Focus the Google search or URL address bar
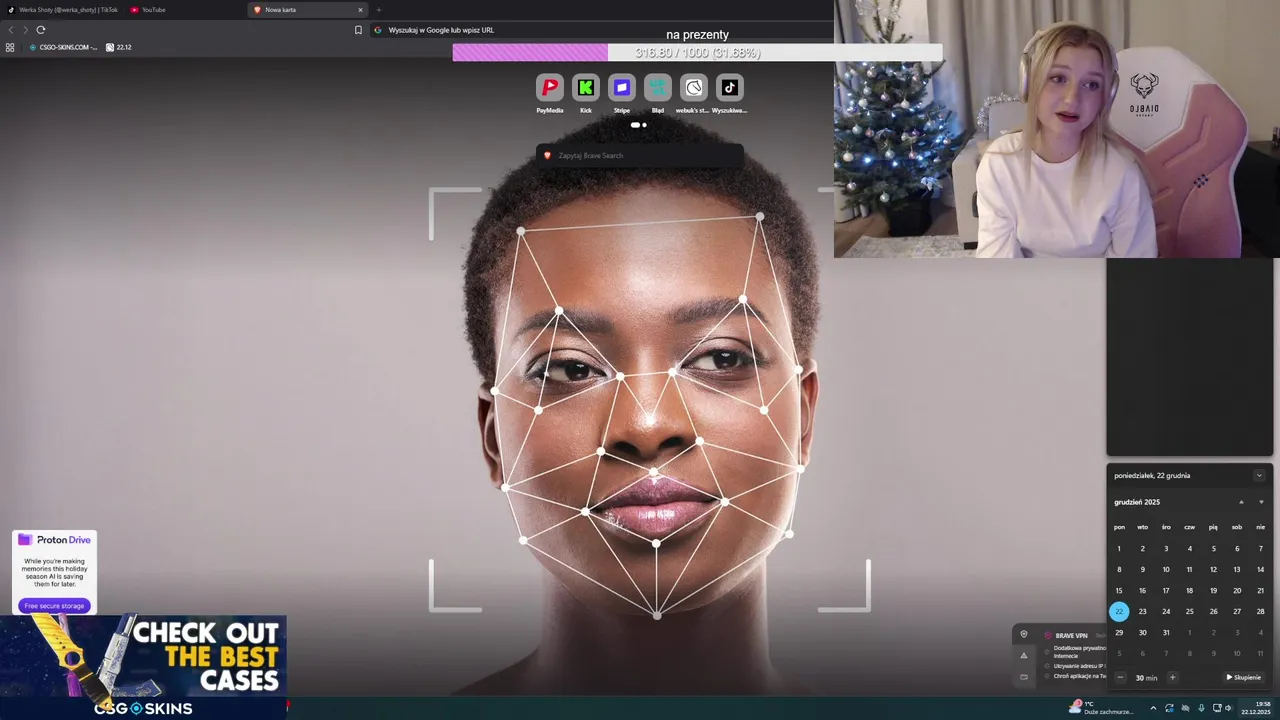 600,30
